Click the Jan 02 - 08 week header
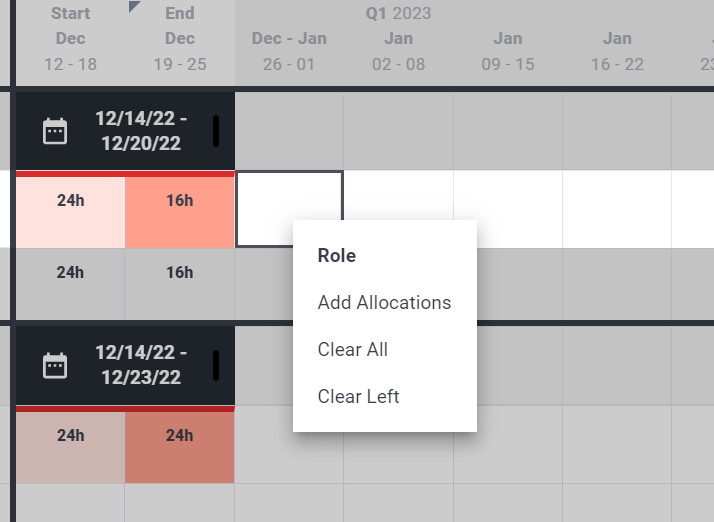The height and width of the screenshot is (522, 714). (x=398, y=51)
